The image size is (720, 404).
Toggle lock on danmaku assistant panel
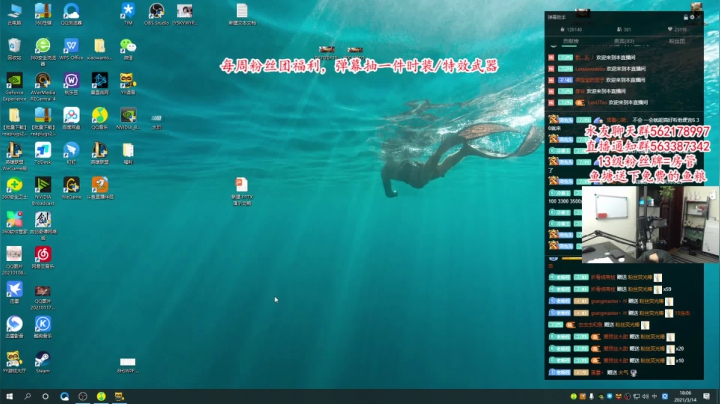pos(686,17)
